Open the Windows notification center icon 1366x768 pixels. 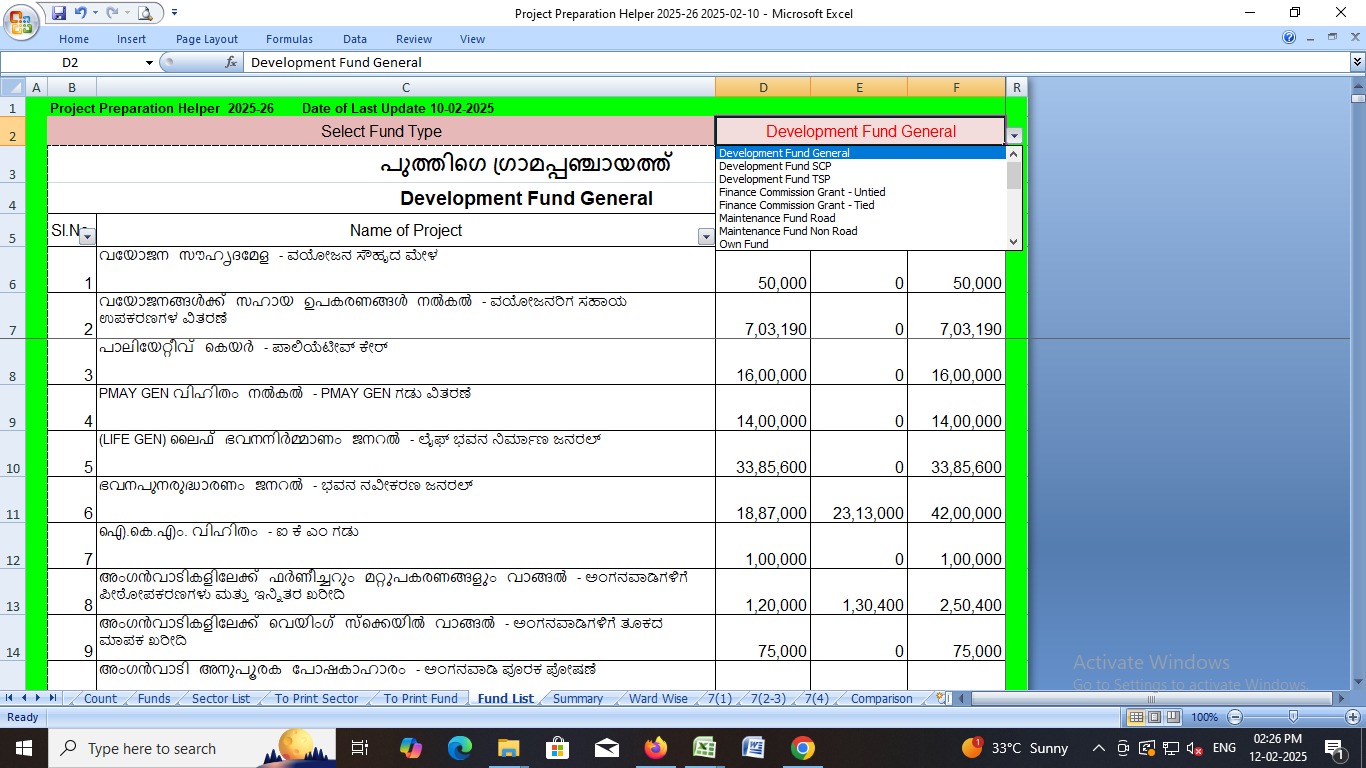(1334, 748)
